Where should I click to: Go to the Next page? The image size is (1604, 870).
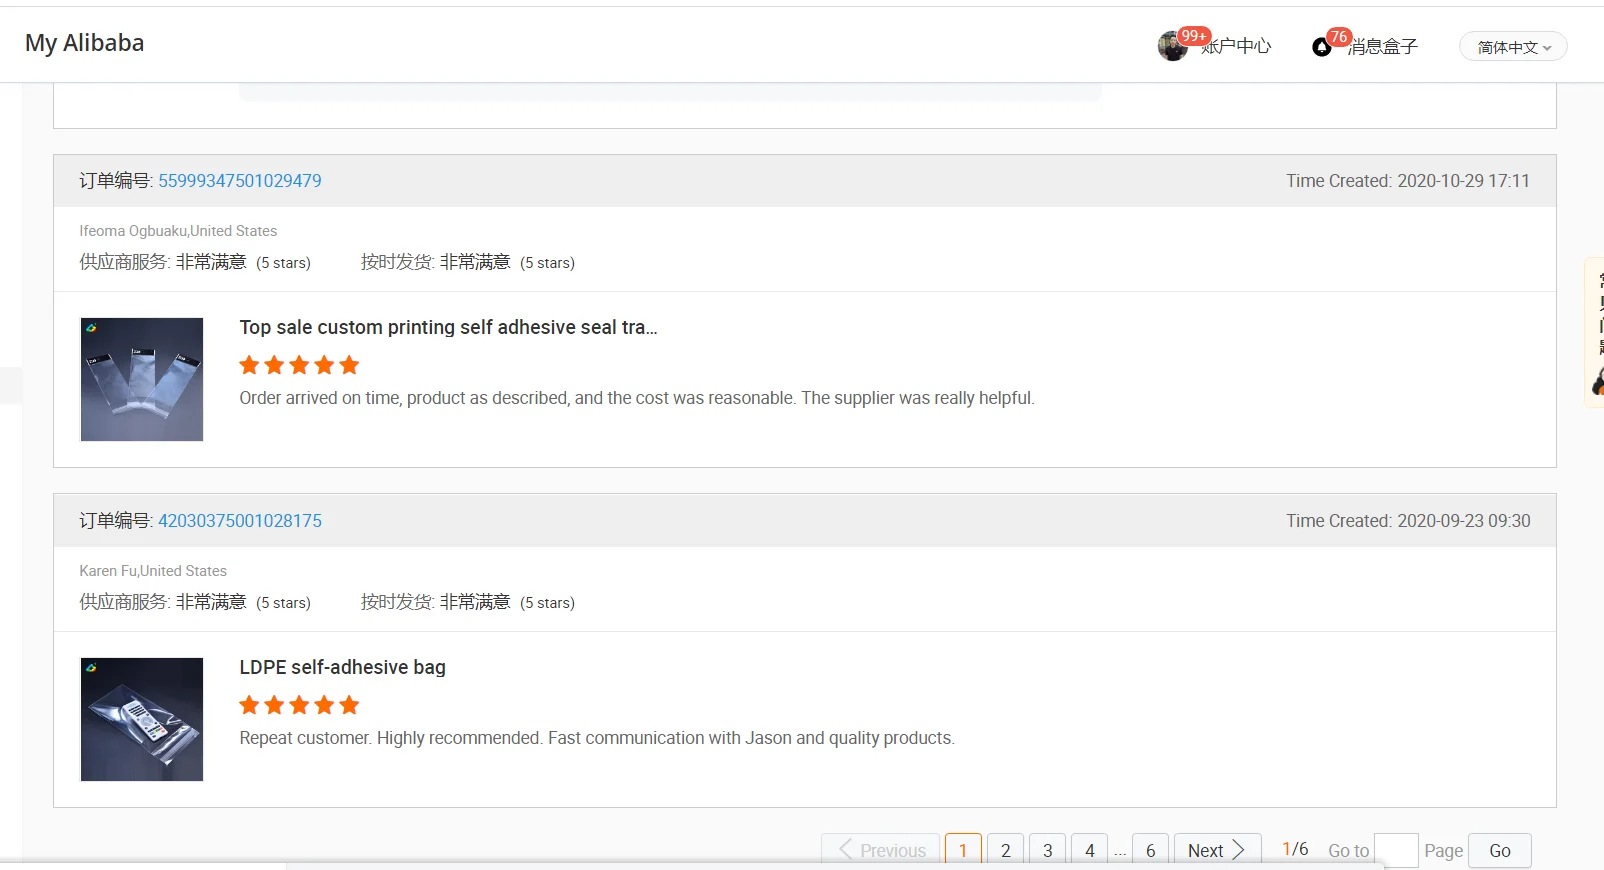[1217, 850]
